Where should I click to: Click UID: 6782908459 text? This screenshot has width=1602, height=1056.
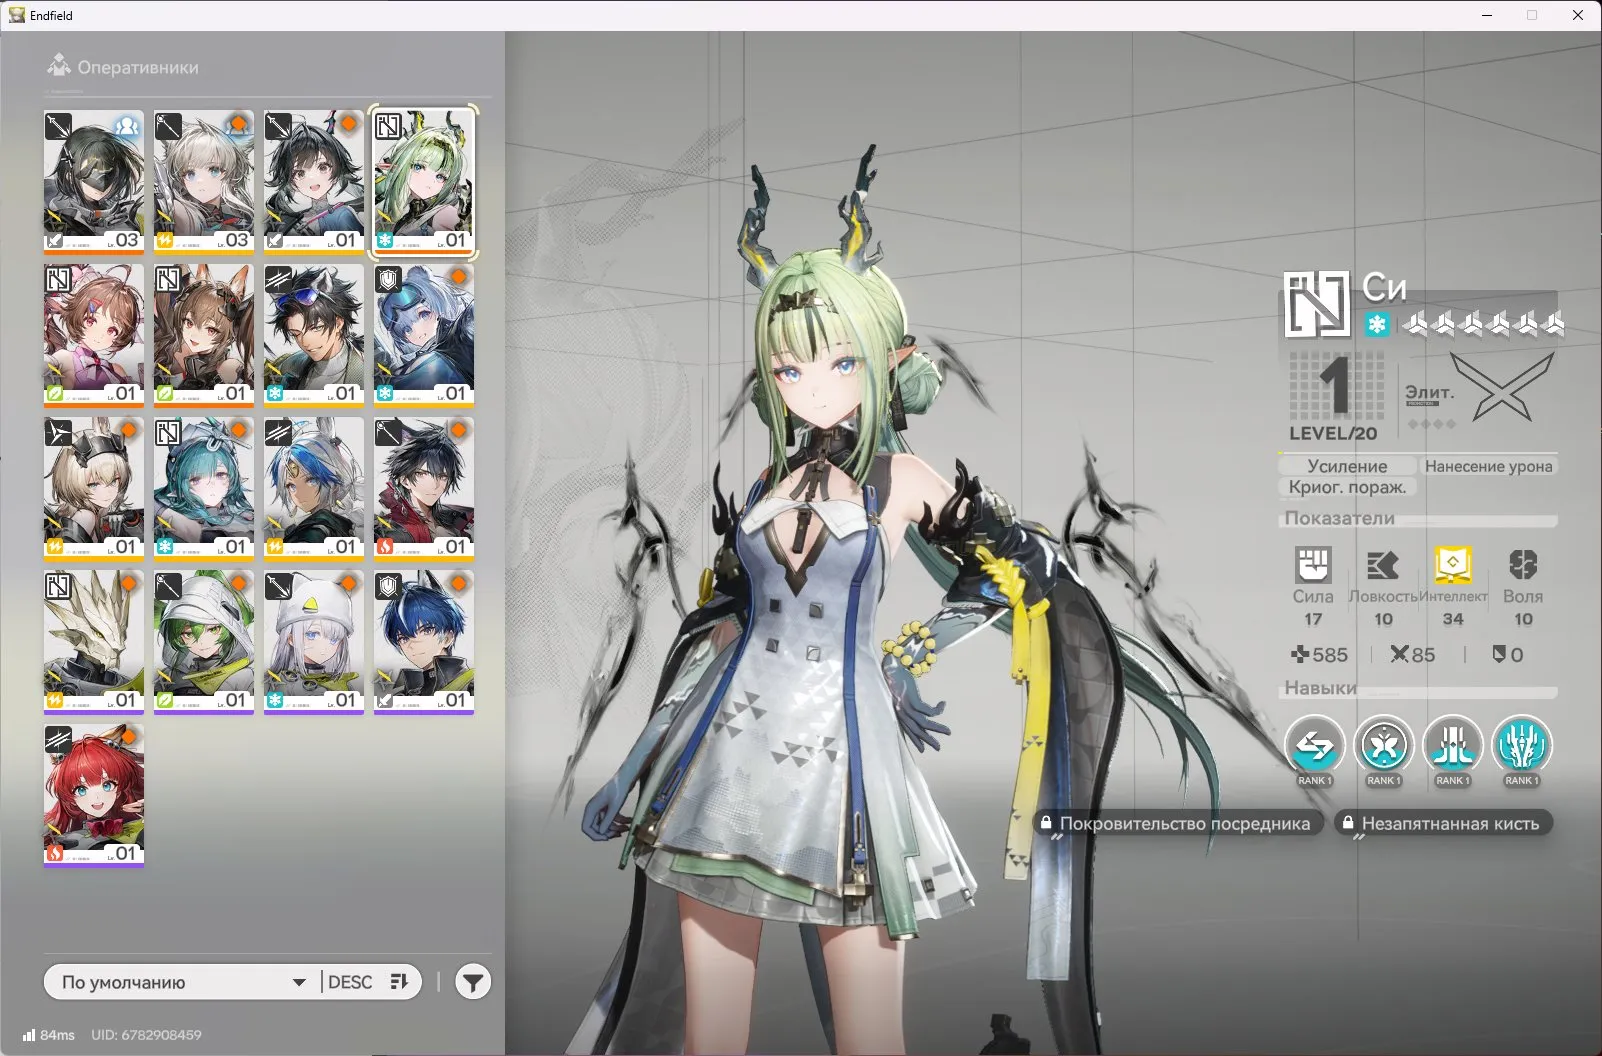(x=146, y=1035)
